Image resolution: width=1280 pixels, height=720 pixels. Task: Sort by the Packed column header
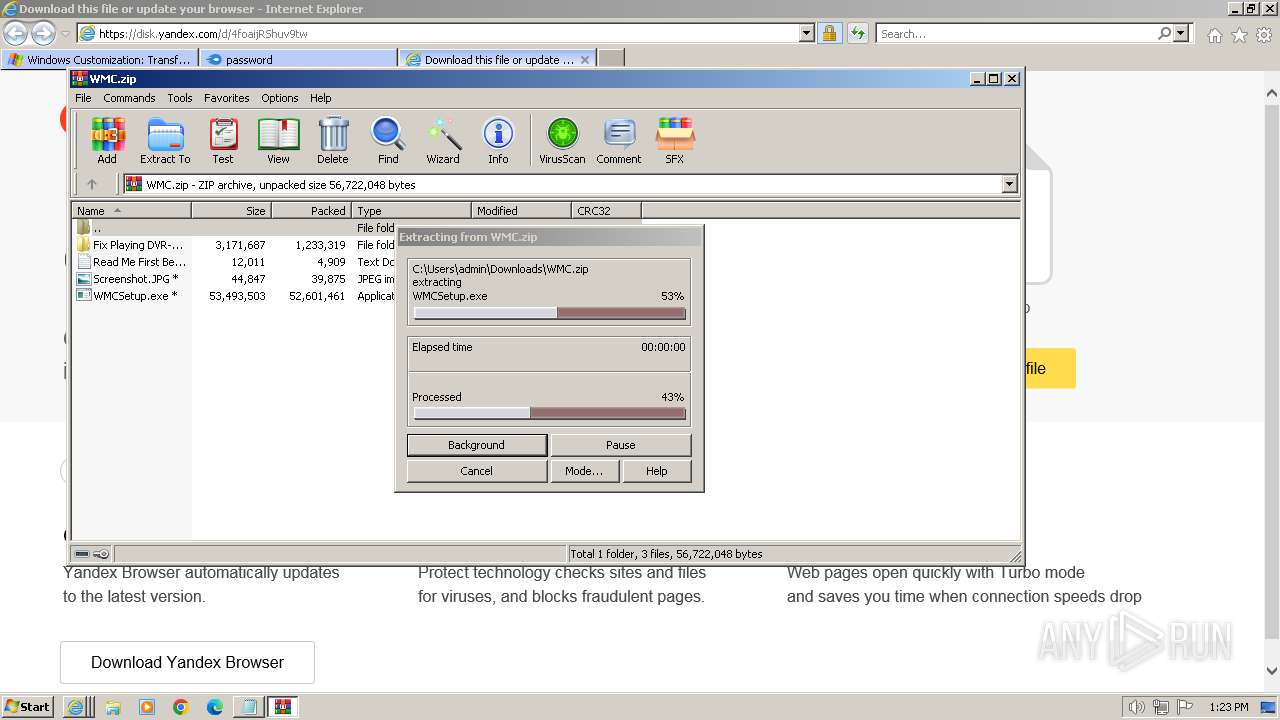(311, 211)
